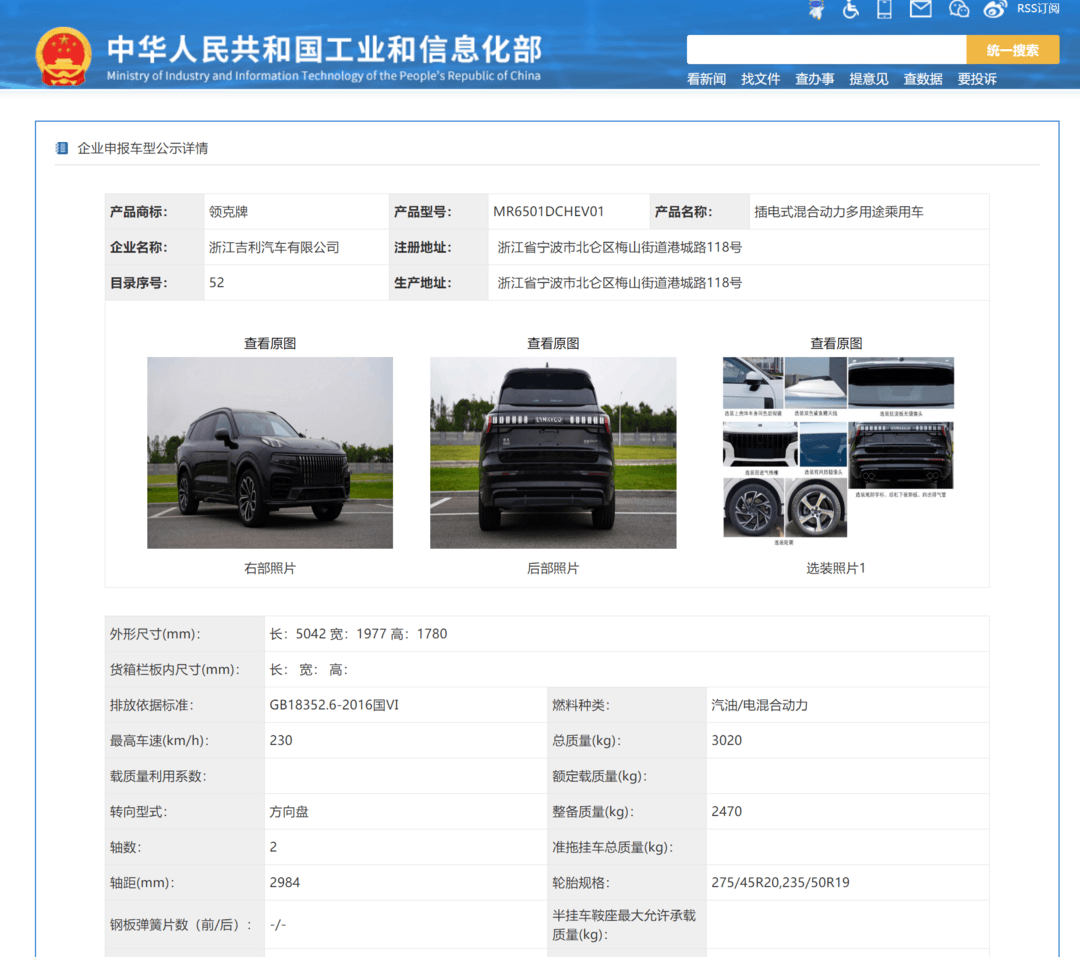Click the 最高车速(km/h) row label
The image size is (1080, 957).
click(x=159, y=741)
